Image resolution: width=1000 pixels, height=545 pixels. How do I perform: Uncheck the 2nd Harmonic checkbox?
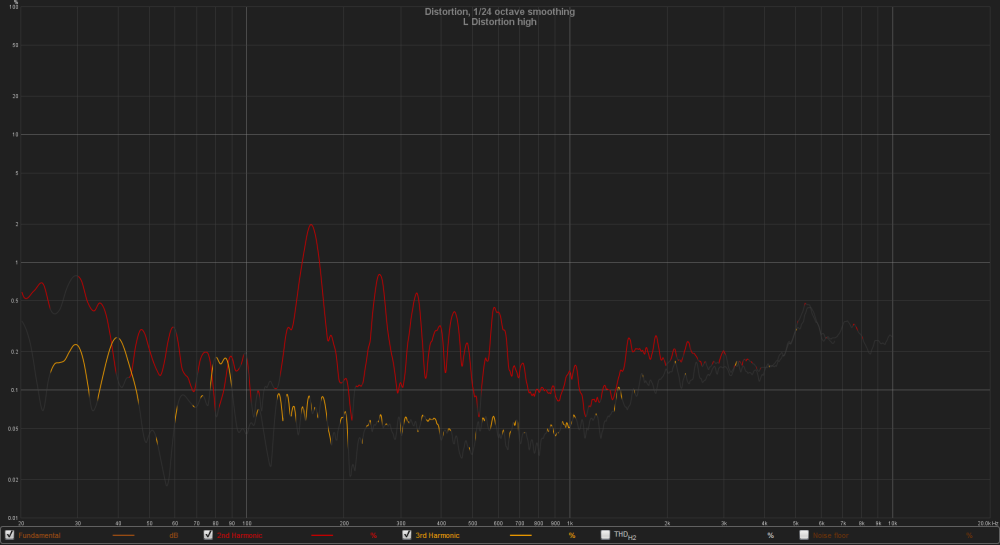[208, 535]
